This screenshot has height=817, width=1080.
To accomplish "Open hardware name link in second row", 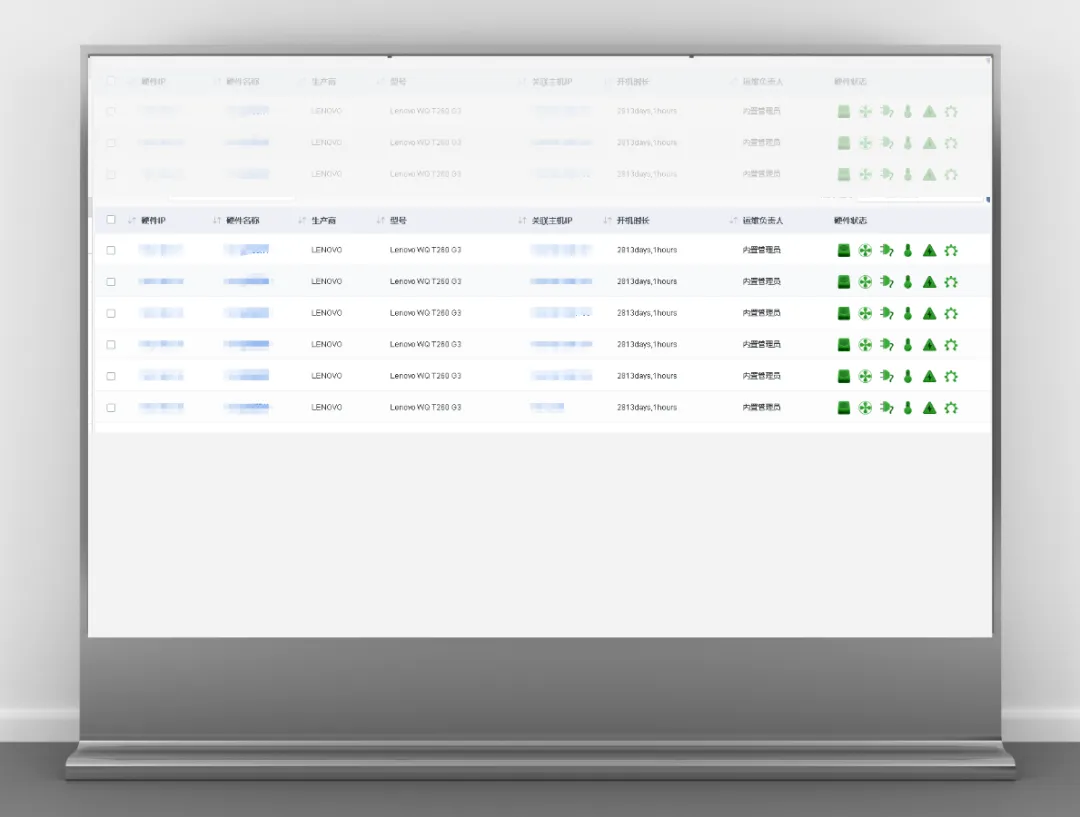I will tap(247, 281).
